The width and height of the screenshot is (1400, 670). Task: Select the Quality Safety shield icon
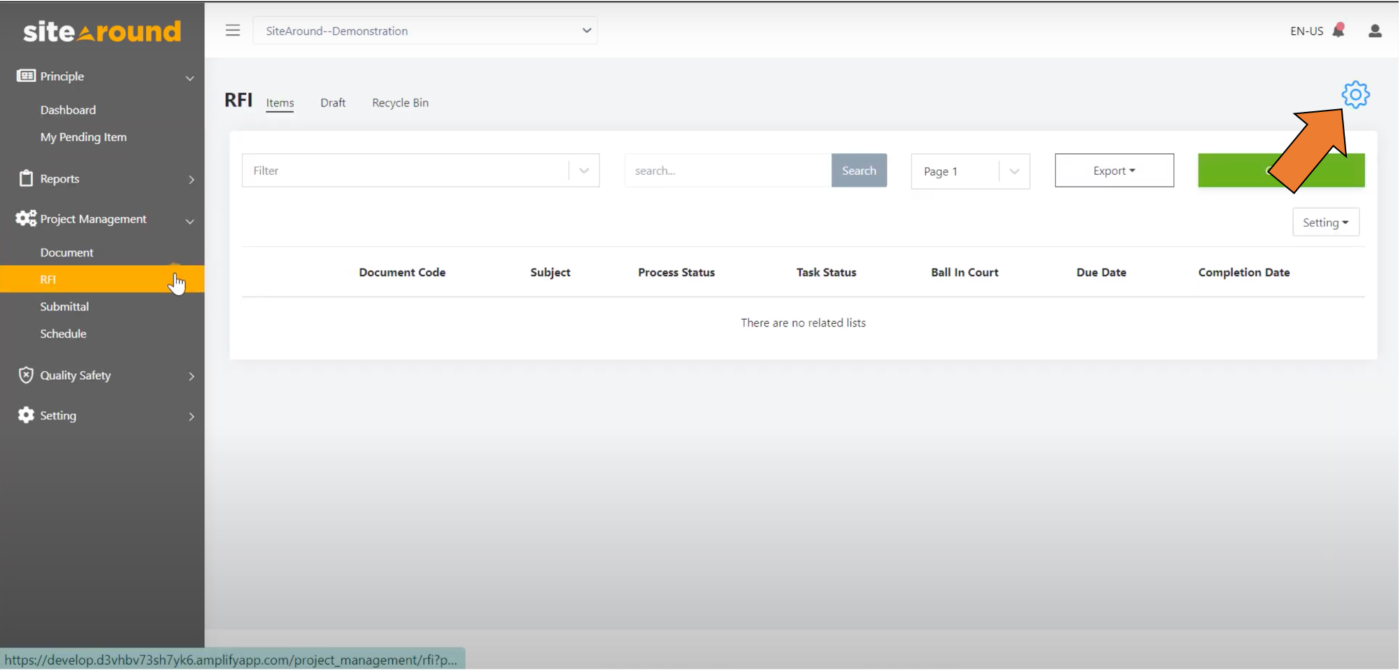24,375
